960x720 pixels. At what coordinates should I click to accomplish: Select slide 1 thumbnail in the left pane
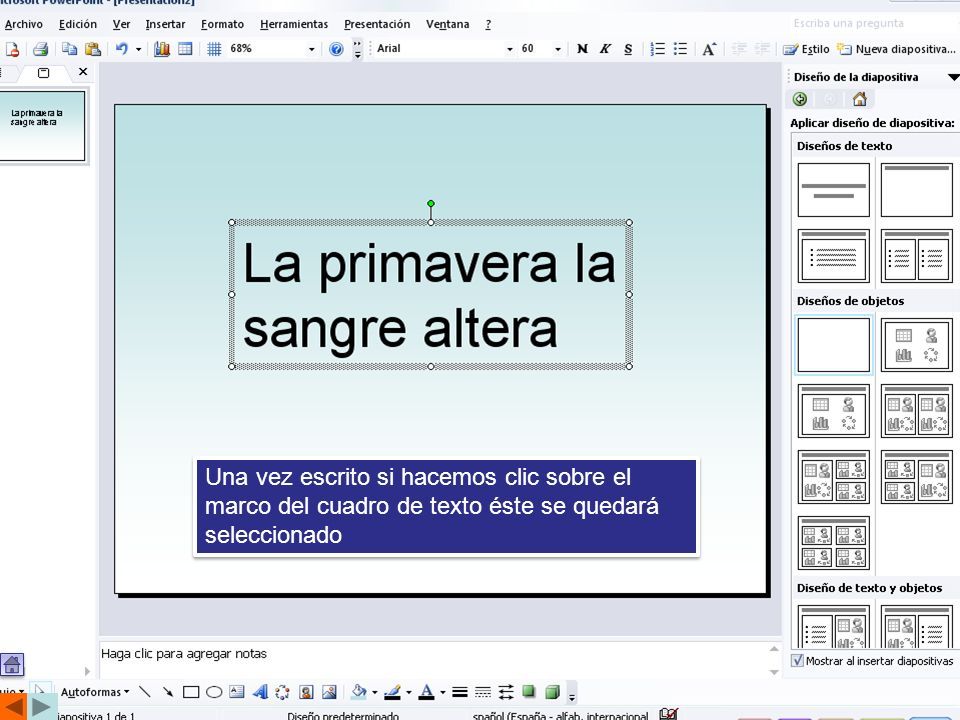pyautogui.click(x=42, y=126)
